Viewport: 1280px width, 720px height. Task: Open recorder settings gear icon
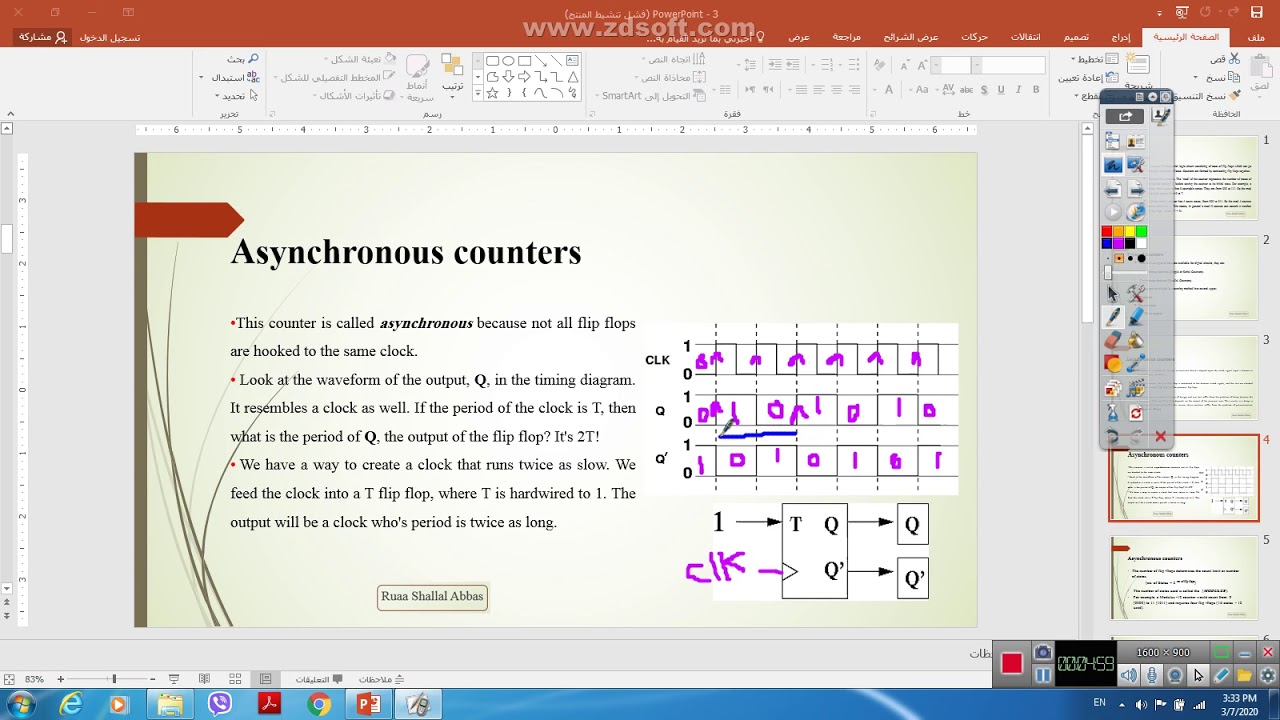point(1267,675)
